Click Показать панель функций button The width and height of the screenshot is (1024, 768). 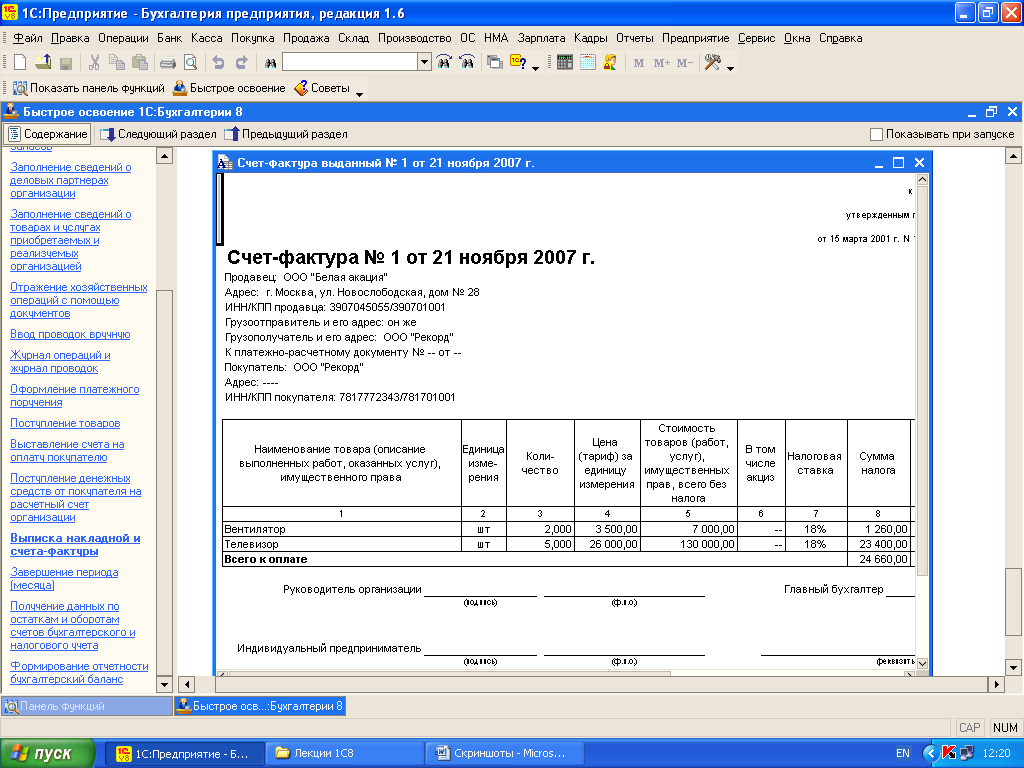(89, 88)
